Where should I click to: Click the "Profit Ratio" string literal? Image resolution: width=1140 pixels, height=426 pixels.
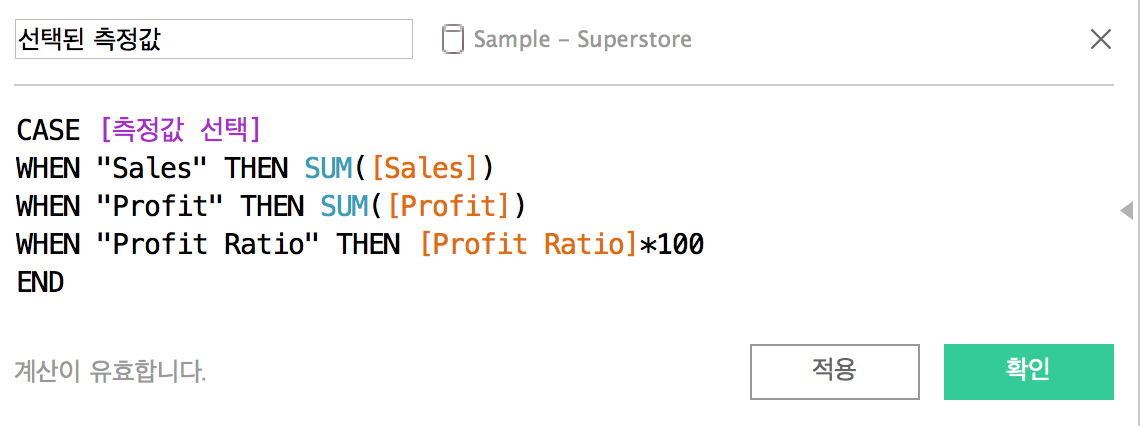pos(209,245)
